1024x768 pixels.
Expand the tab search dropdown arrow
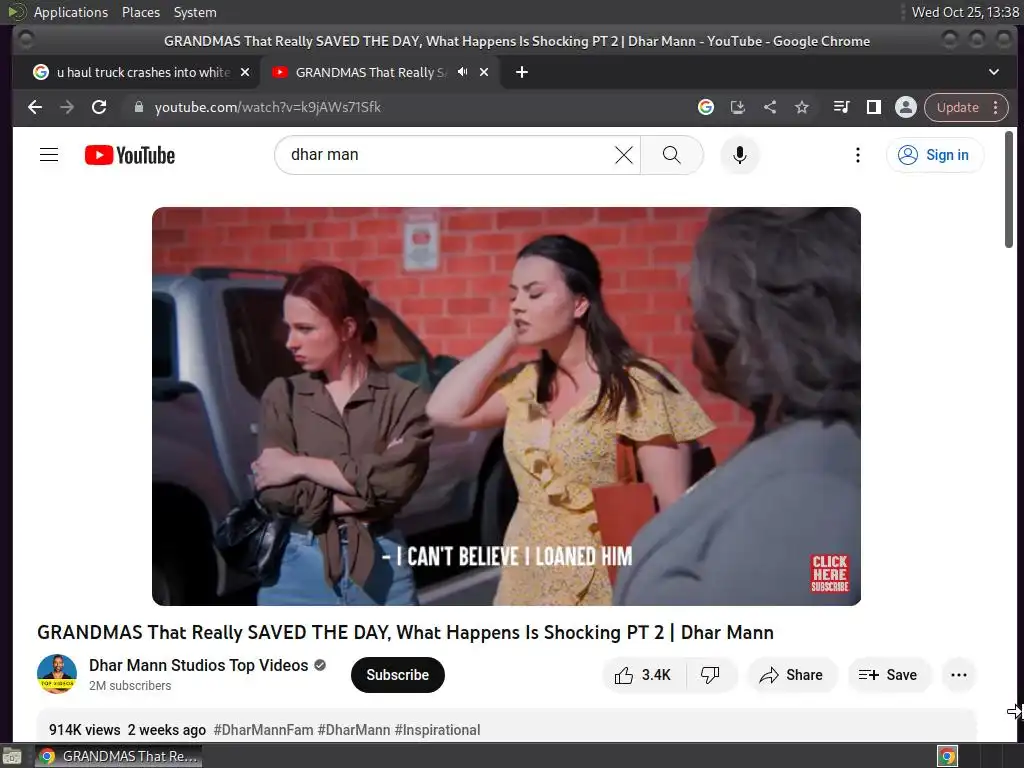pos(993,72)
